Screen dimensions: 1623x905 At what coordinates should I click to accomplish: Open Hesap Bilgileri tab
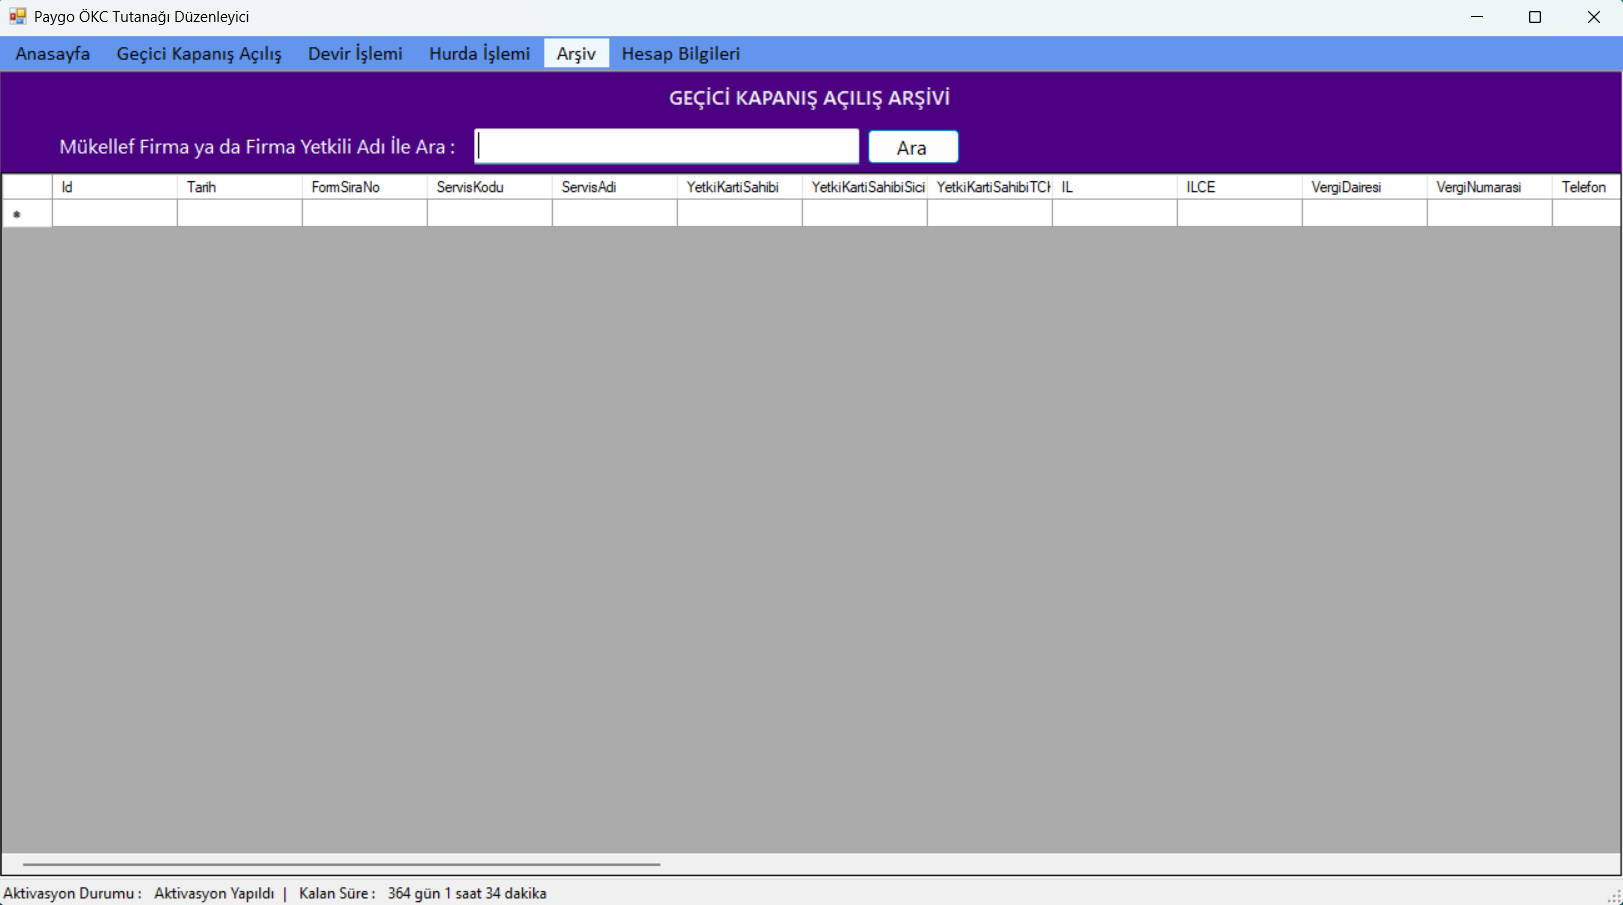pos(681,54)
